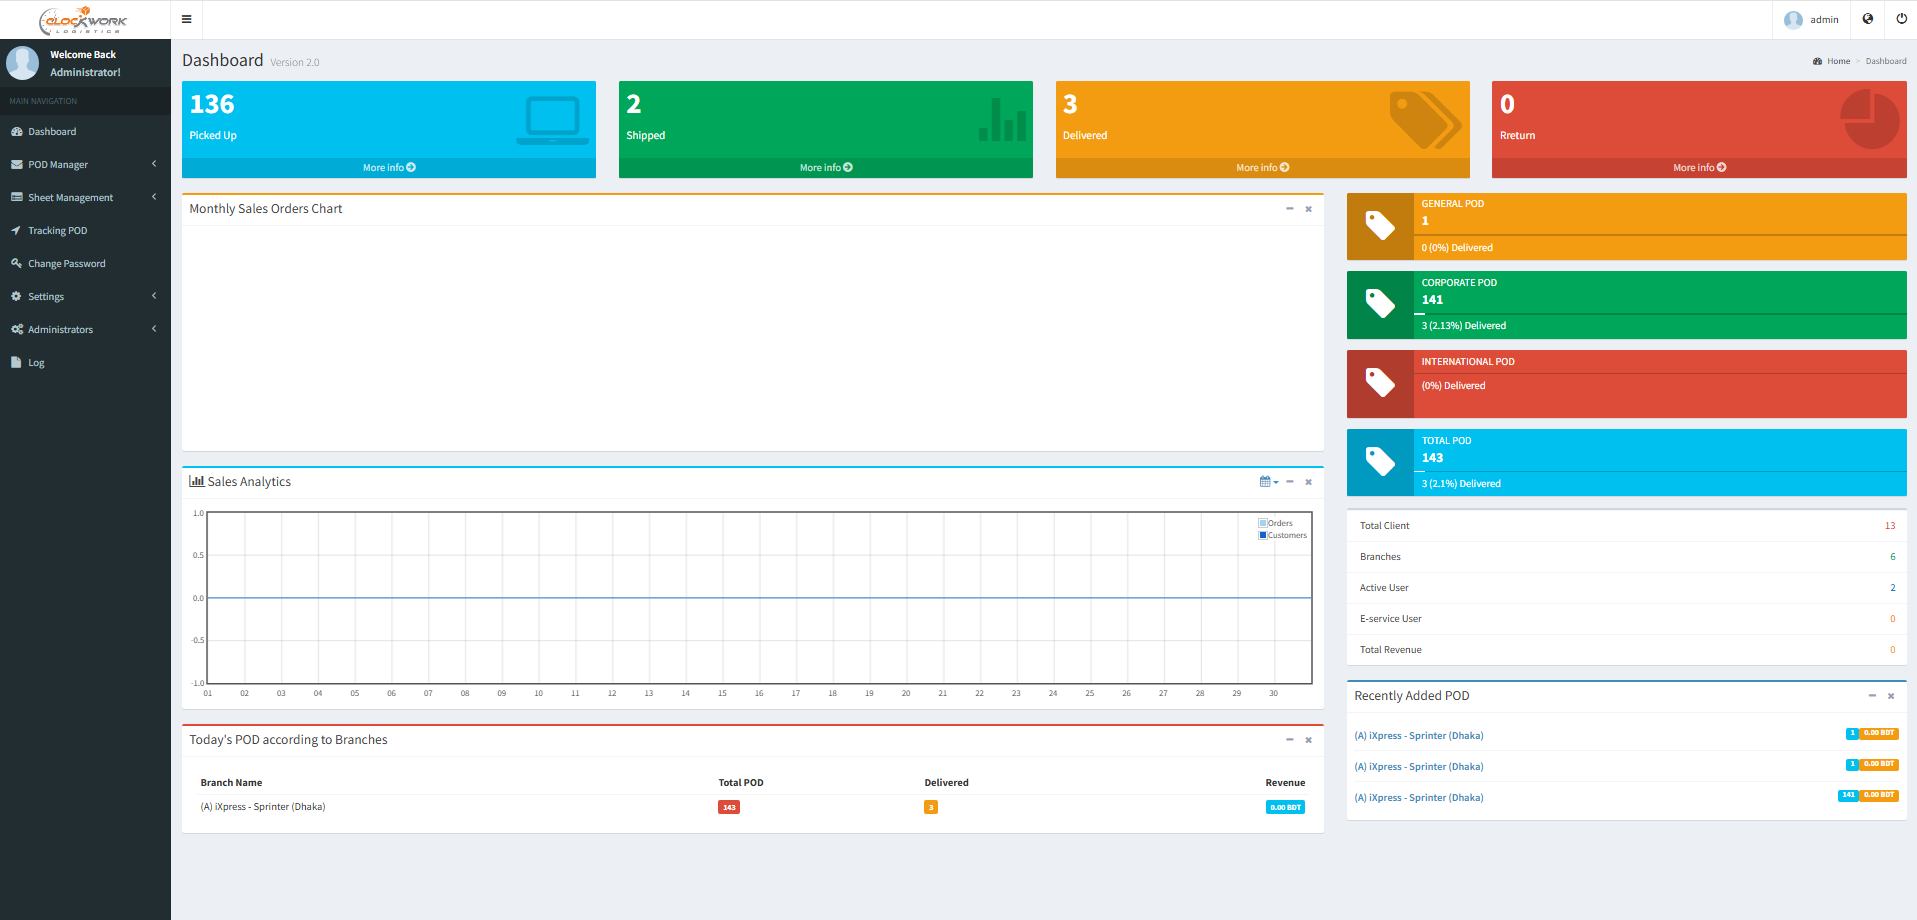1917x920 pixels.
Task: Open Tracking POD from the sidebar
Action: tap(58, 231)
